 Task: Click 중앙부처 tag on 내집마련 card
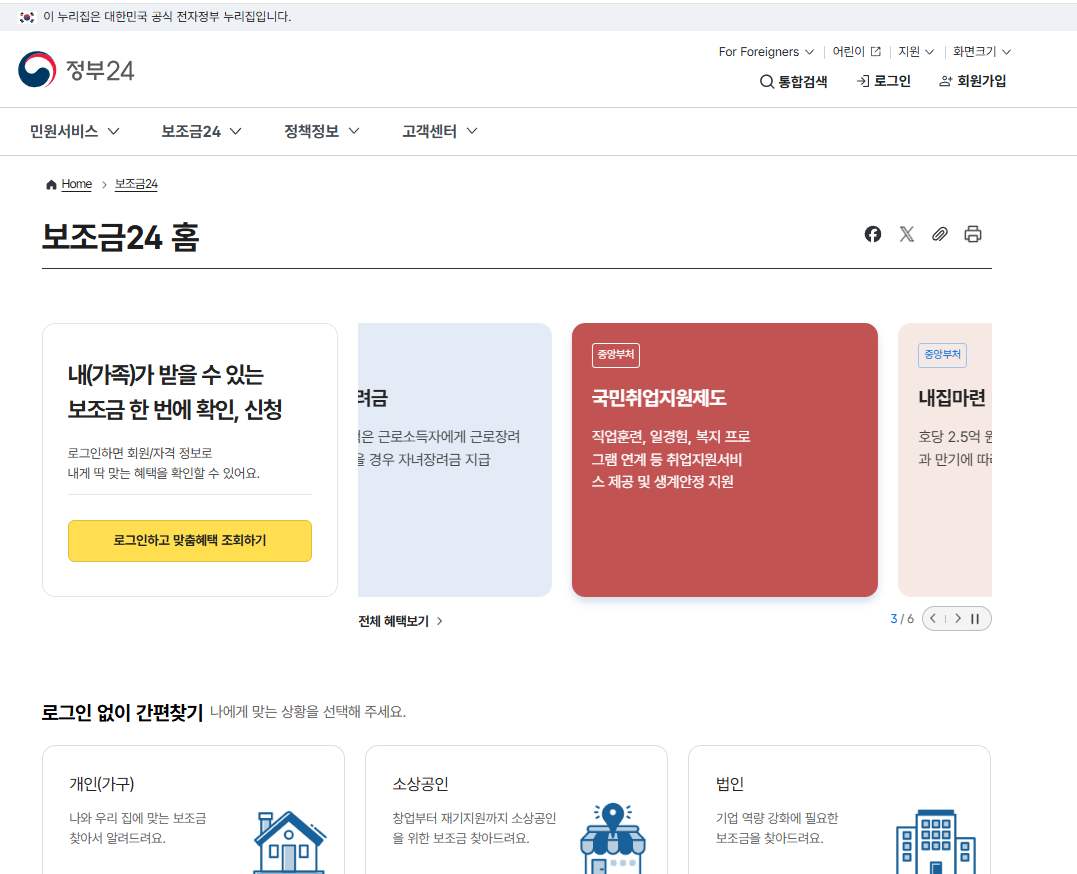point(942,355)
